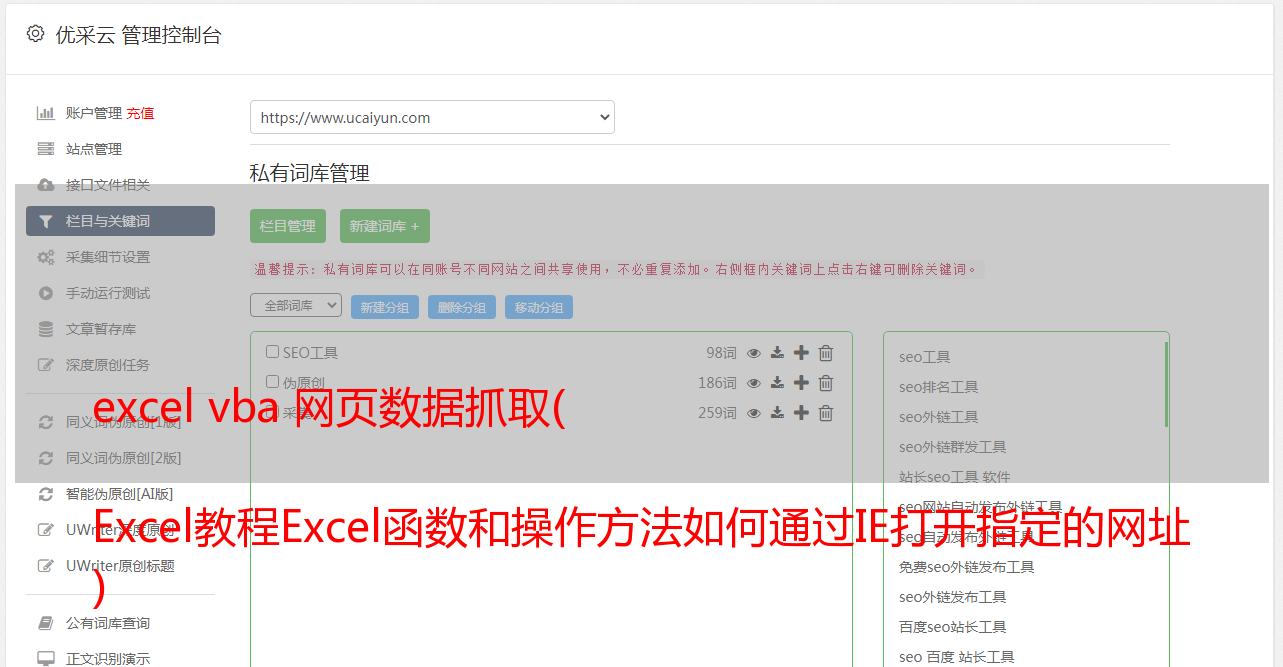Open 正文识别演示 sidebar entry
This screenshot has height=667, width=1283.
[108, 659]
